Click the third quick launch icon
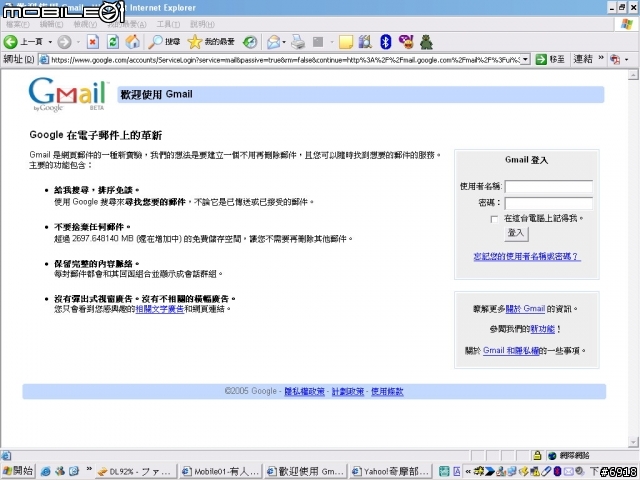Viewport: 640px width, 480px height. coord(74,471)
